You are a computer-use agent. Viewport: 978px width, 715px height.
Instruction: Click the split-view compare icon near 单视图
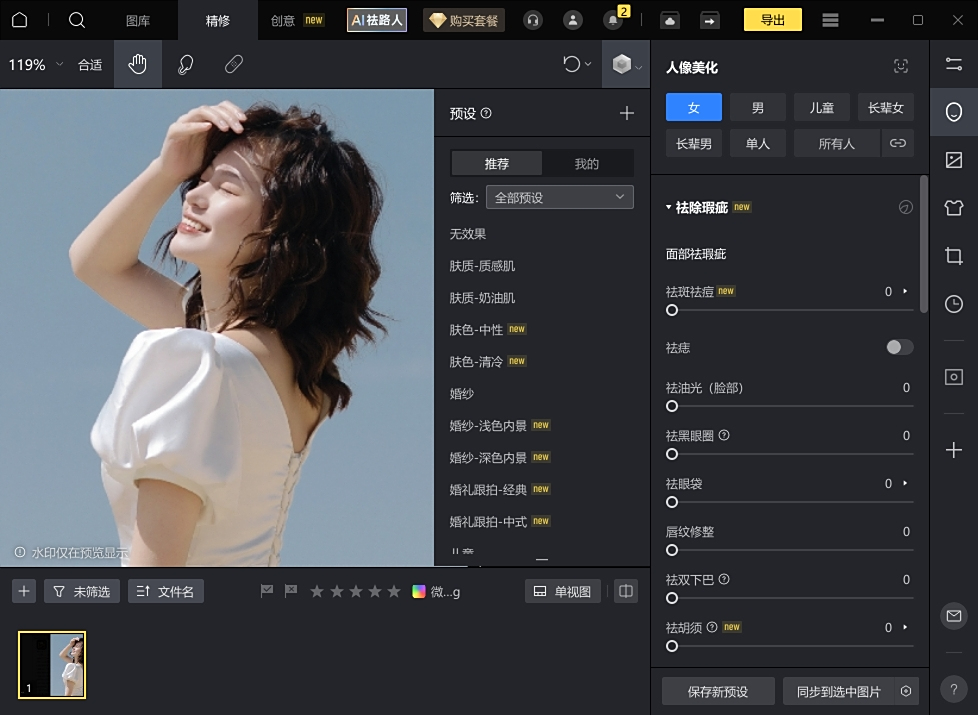tap(626, 591)
